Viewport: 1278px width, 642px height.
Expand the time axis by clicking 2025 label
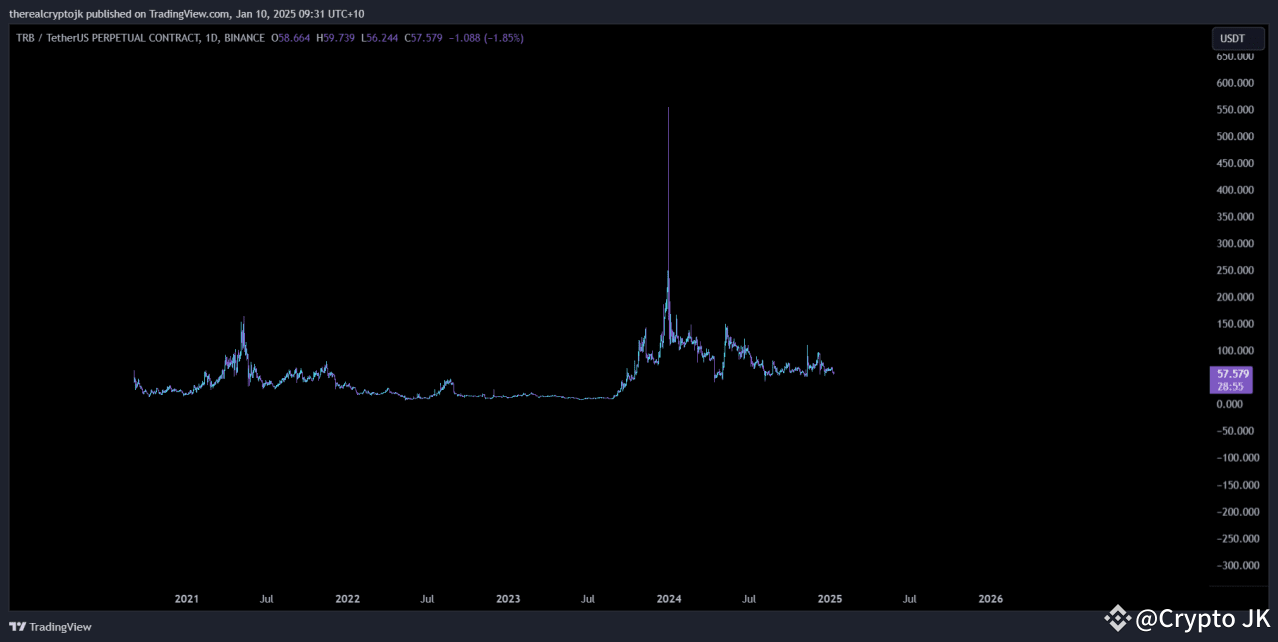tap(829, 598)
